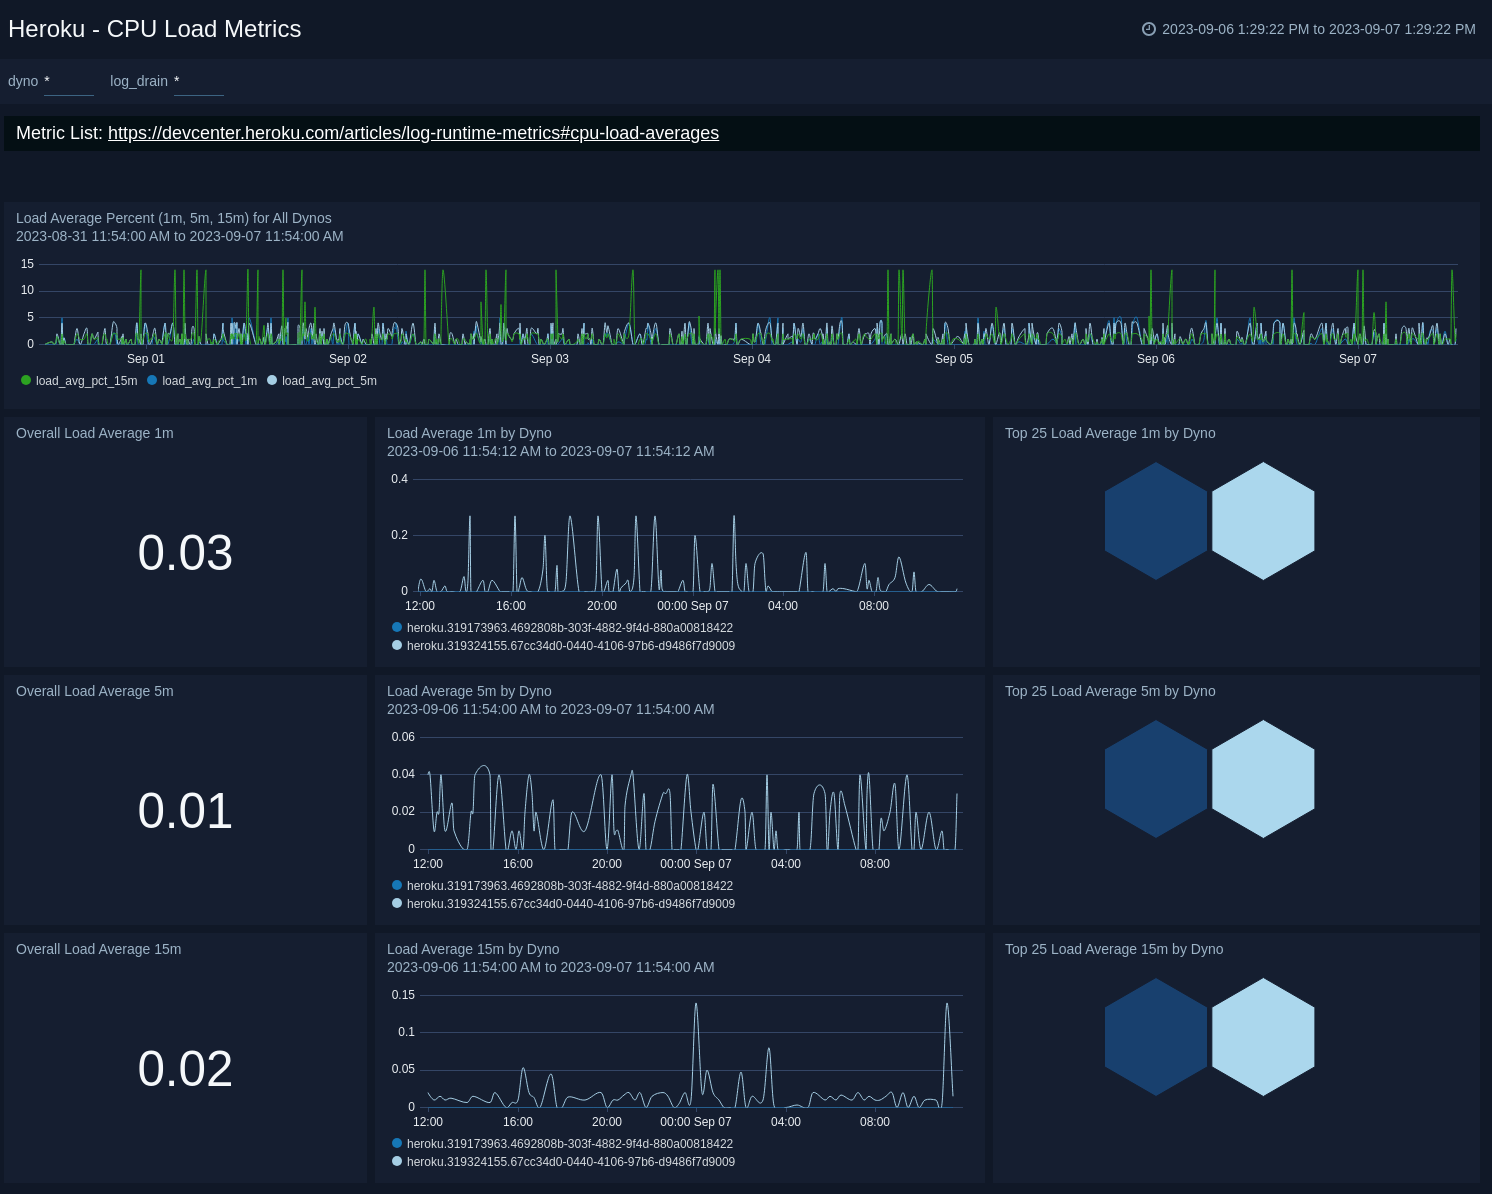Click the legend dot for heroku.319324155 in 1m chart
This screenshot has width=1492, height=1194.
point(397,645)
